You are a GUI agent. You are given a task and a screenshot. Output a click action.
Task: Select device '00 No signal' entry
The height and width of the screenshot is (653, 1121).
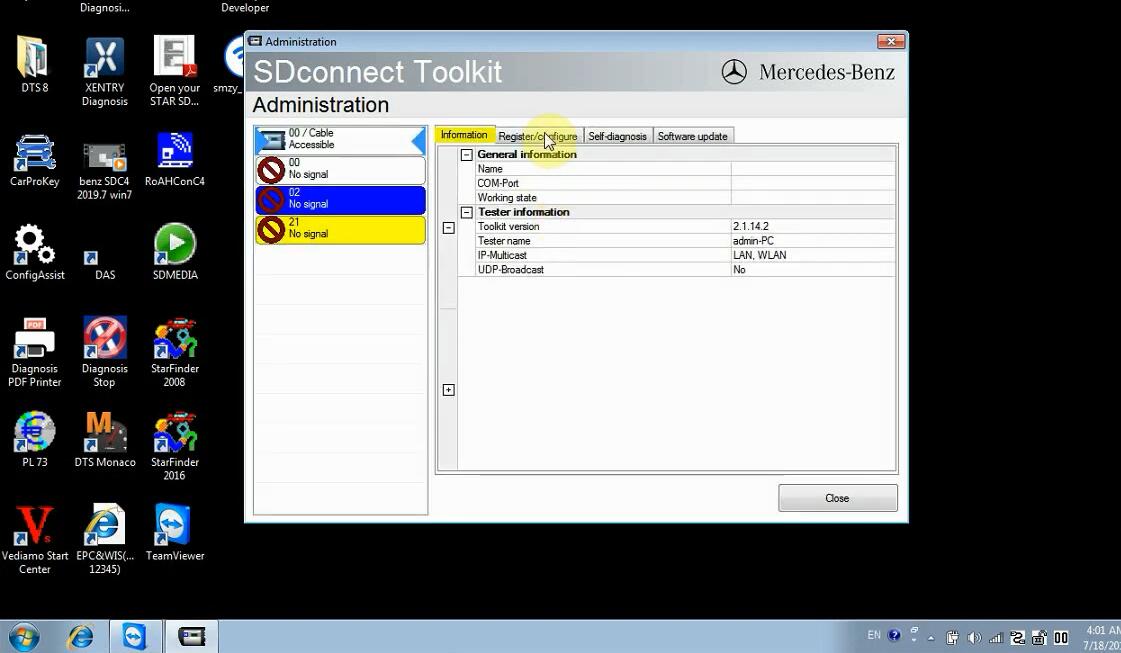pos(340,170)
